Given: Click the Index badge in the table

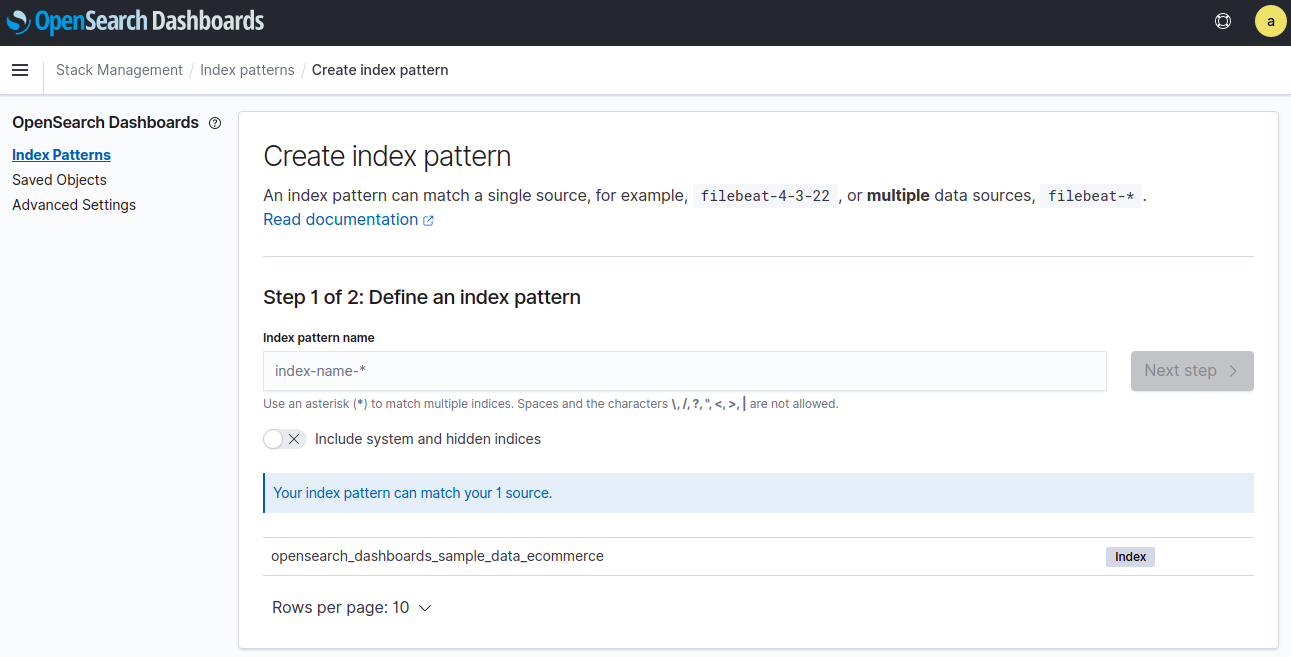Looking at the screenshot, I should pos(1130,557).
